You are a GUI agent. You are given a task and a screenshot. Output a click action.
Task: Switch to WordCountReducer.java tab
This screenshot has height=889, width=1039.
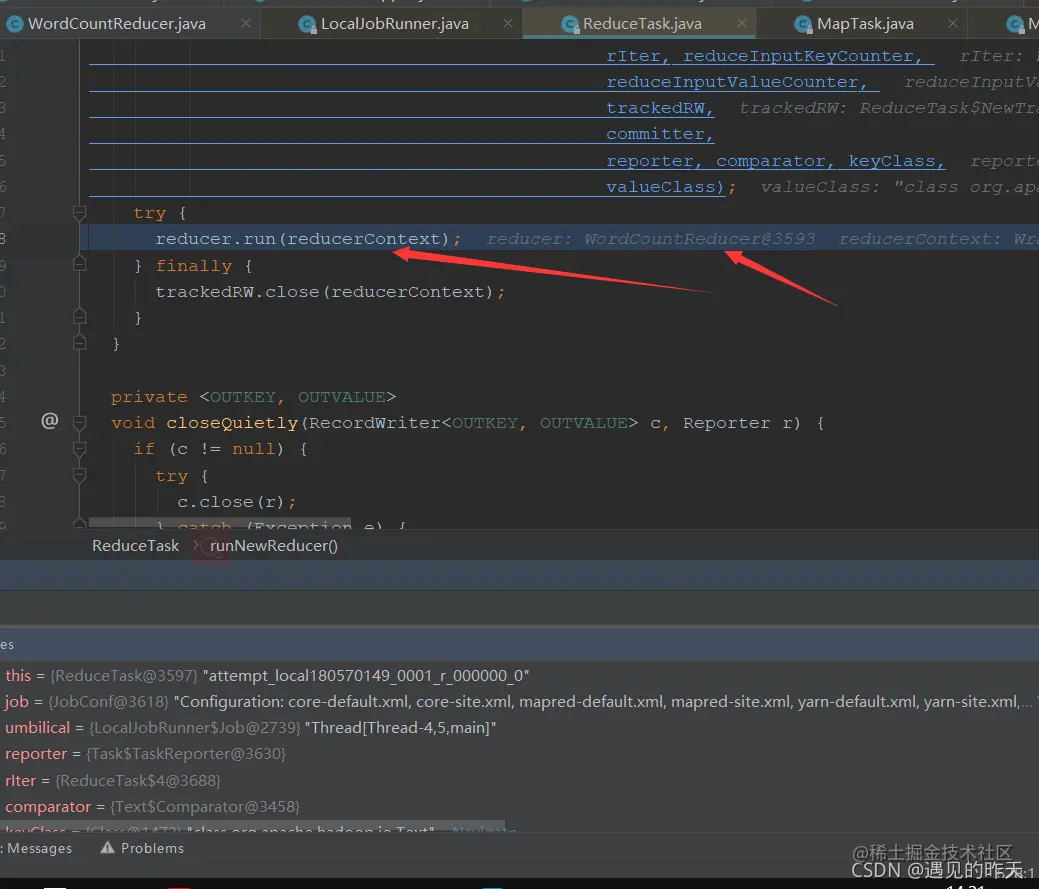click(x=117, y=24)
